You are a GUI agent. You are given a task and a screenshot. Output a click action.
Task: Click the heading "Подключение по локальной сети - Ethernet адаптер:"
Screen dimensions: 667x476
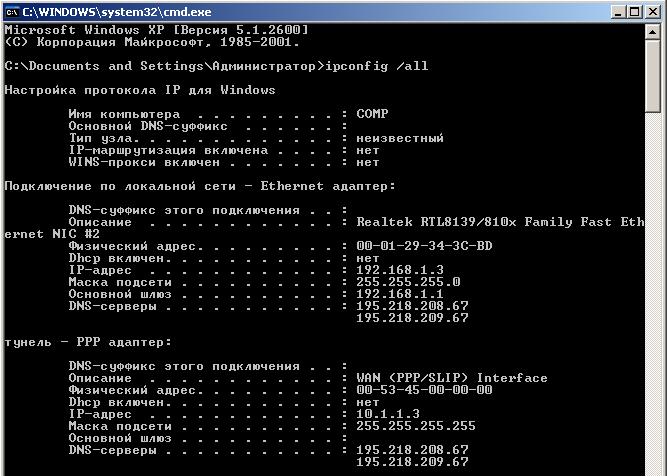click(200, 186)
